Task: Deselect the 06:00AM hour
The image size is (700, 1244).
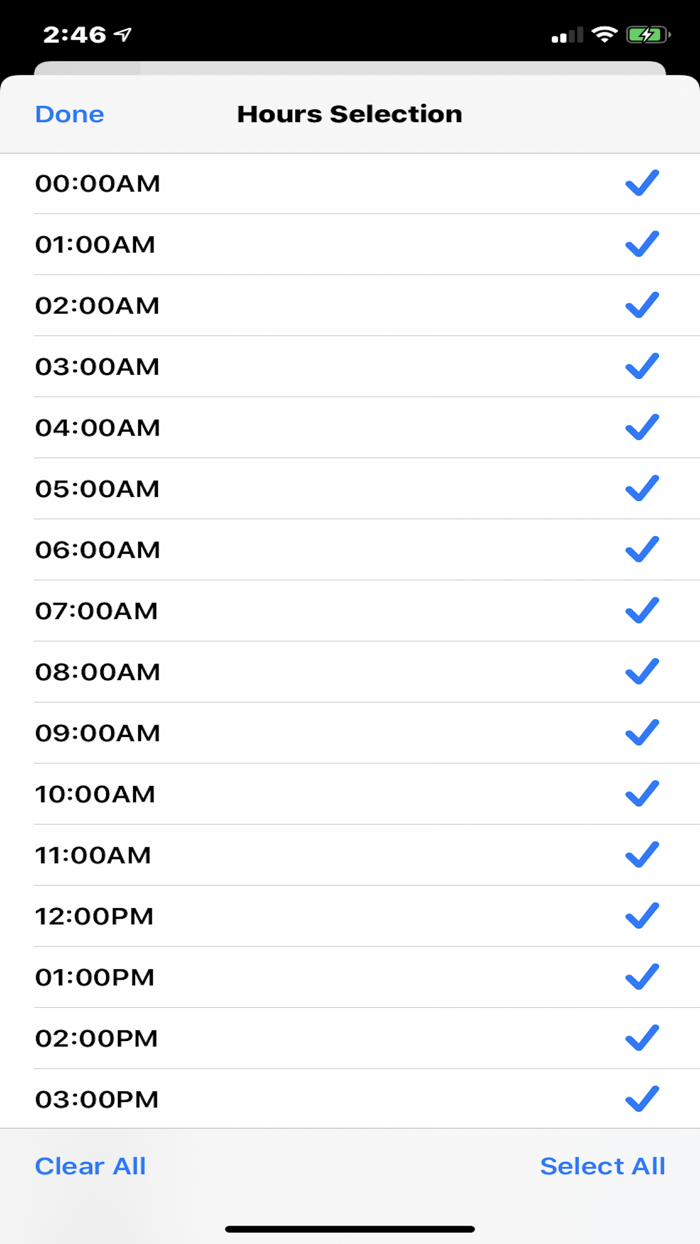Action: pyautogui.click(x=641, y=549)
